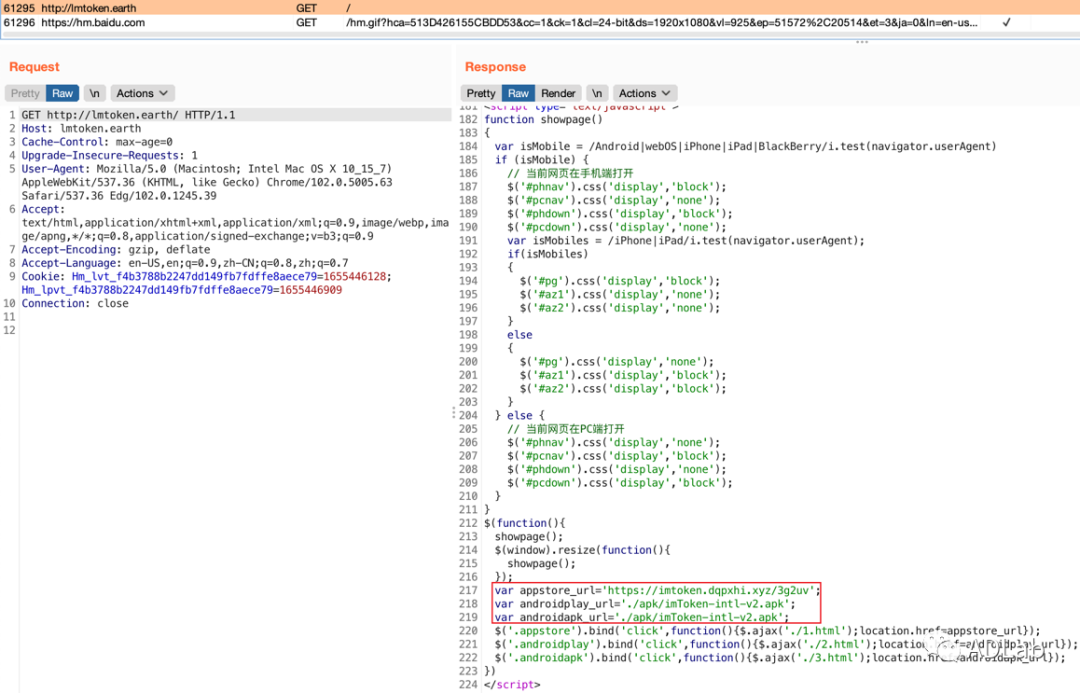The image size is (1080, 693).
Task: Click the vertical divider handle between panels
Action: [455, 413]
